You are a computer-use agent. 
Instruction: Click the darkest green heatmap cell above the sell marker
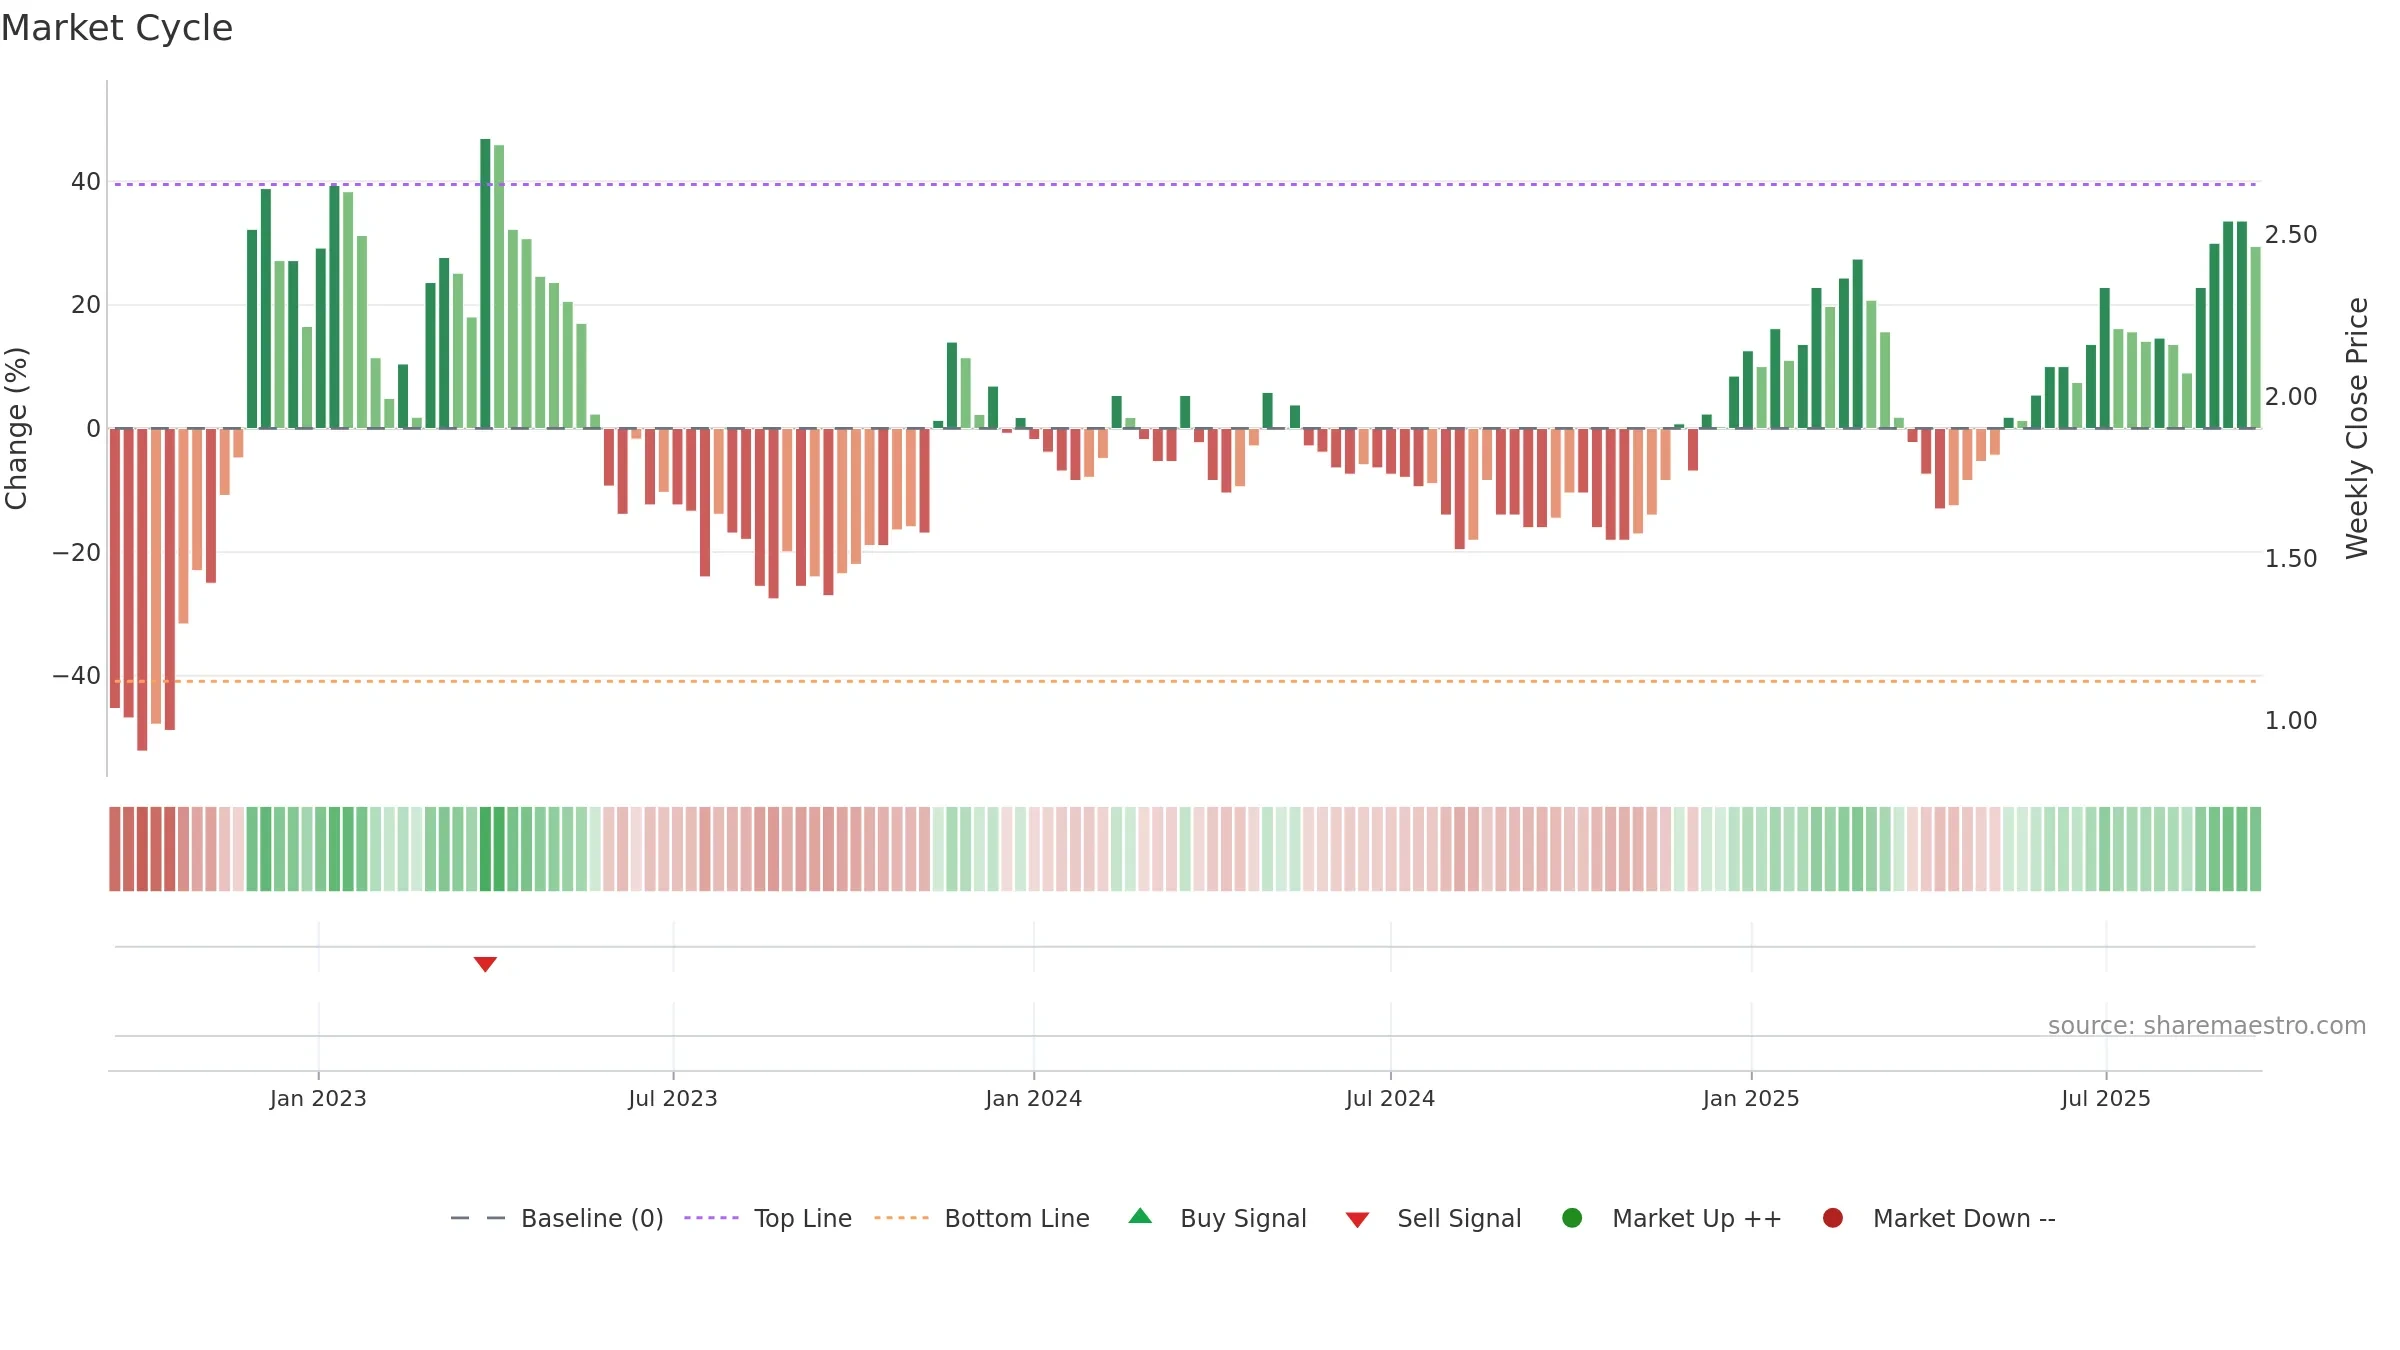tap(485, 849)
